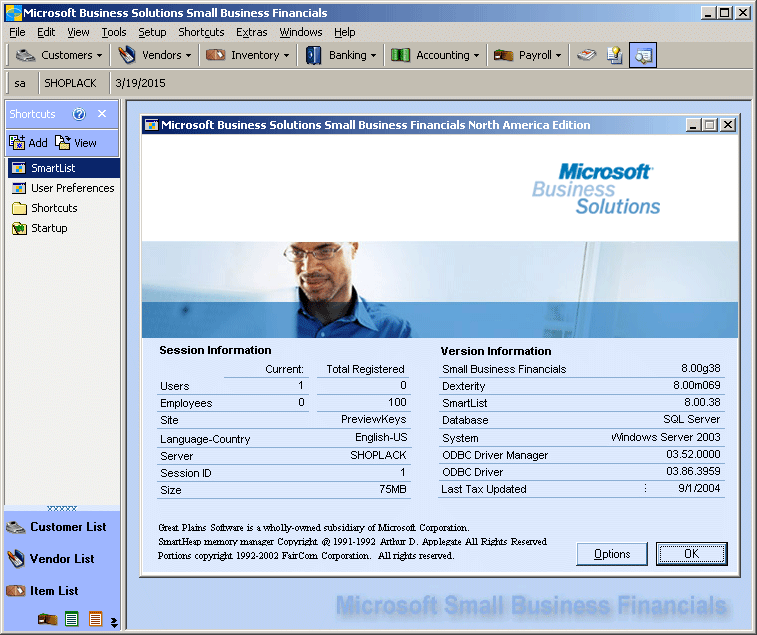Click the 8.00g38 version value
Image resolution: width=757 pixels, height=635 pixels.
click(701, 368)
